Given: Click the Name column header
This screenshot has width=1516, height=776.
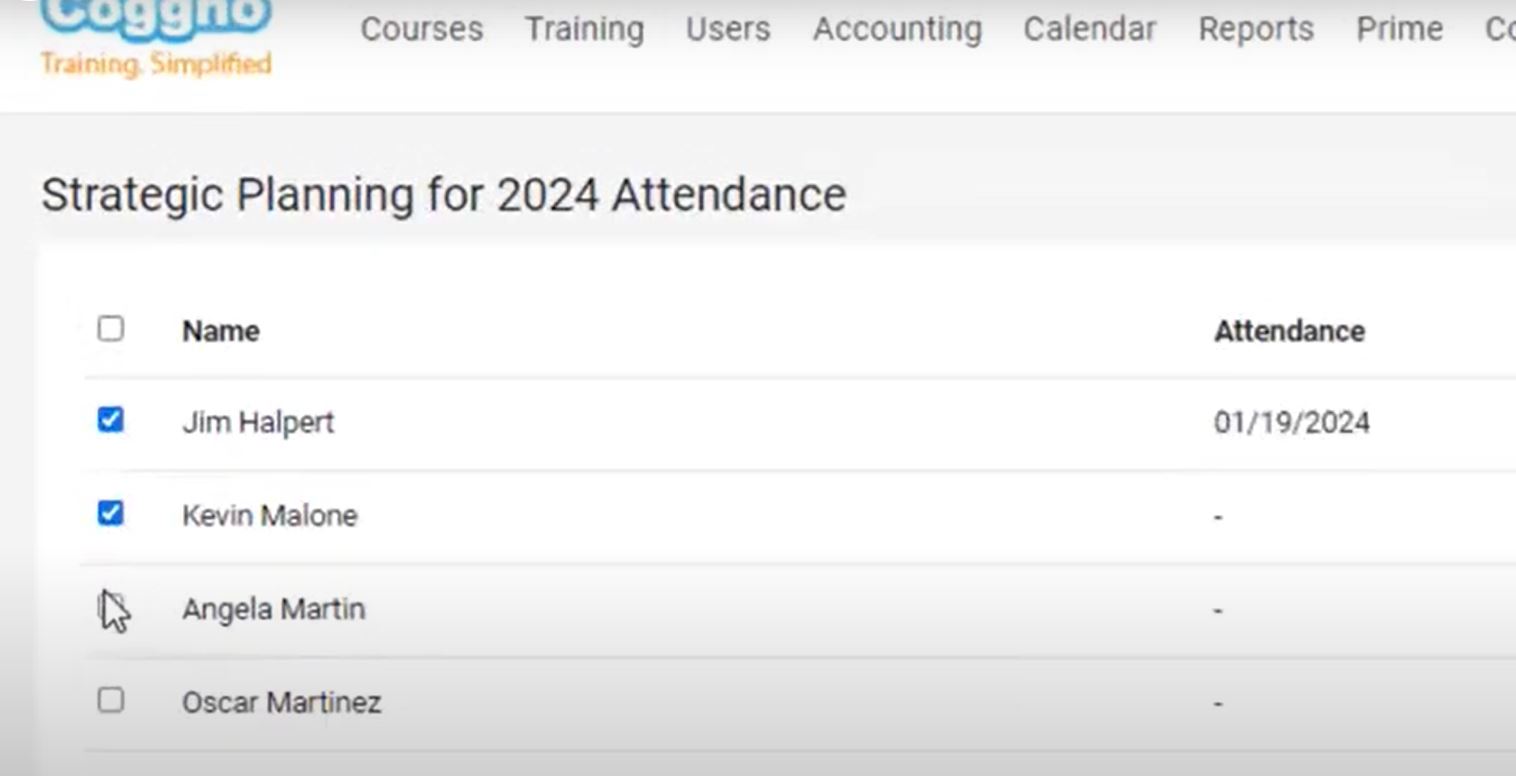Looking at the screenshot, I should coord(221,331).
